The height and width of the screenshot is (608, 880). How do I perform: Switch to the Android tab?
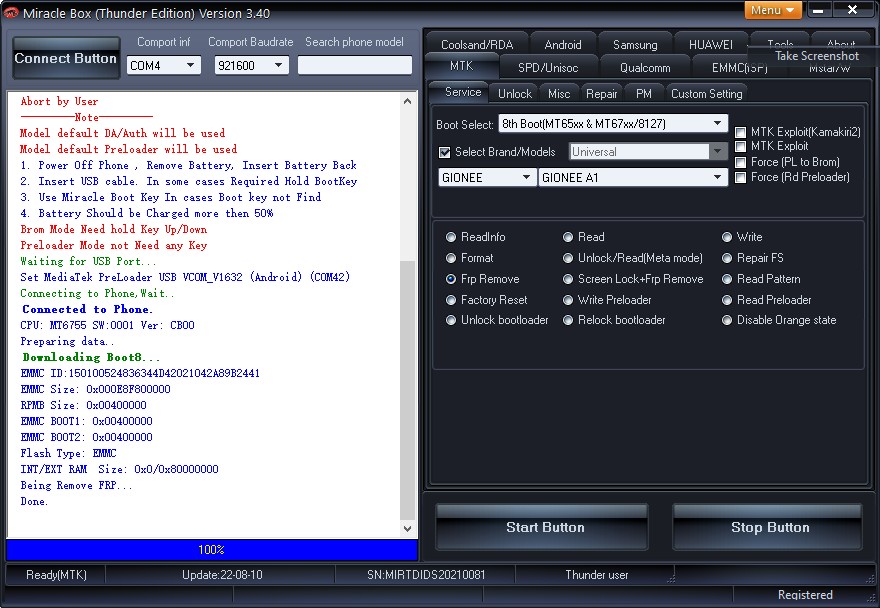[563, 44]
